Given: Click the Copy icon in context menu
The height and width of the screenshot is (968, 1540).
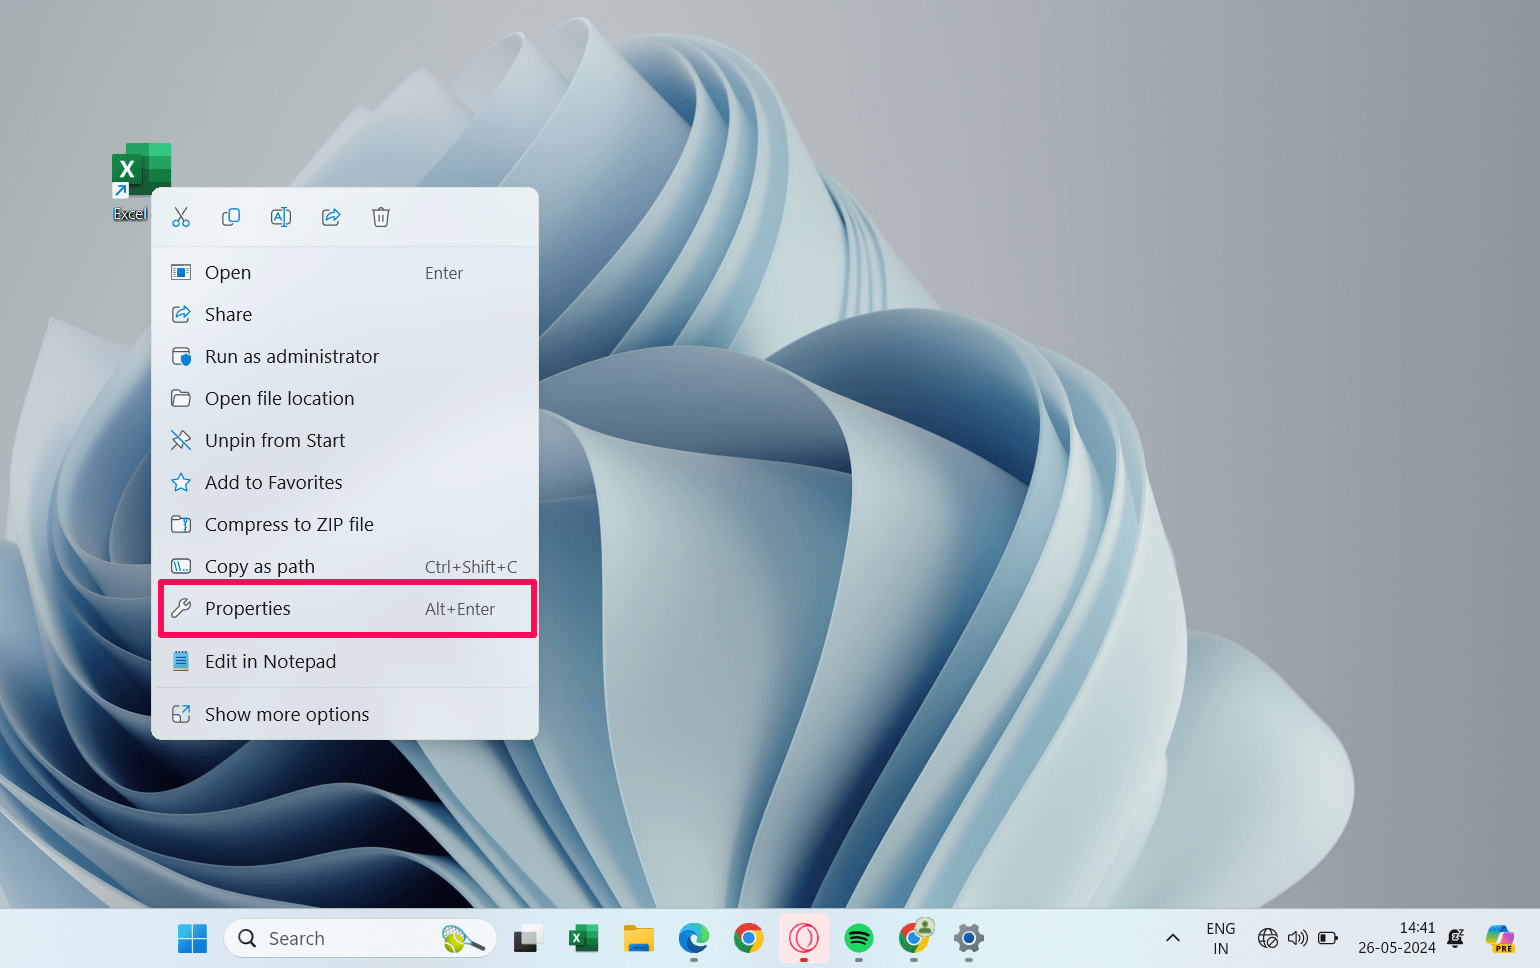Looking at the screenshot, I should point(231,217).
